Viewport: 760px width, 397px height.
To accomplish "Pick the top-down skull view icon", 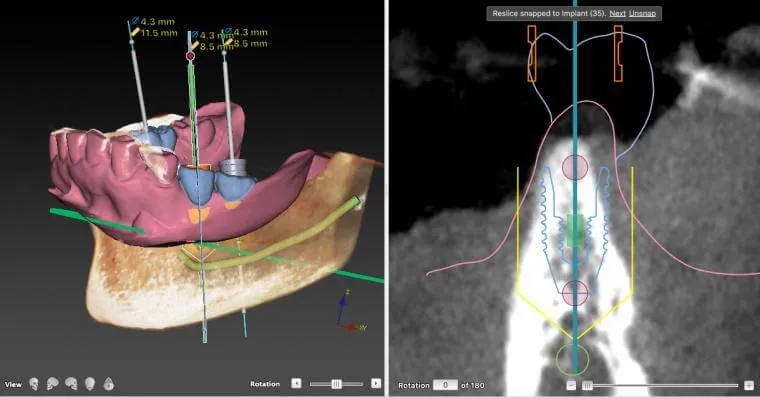I will point(109,384).
